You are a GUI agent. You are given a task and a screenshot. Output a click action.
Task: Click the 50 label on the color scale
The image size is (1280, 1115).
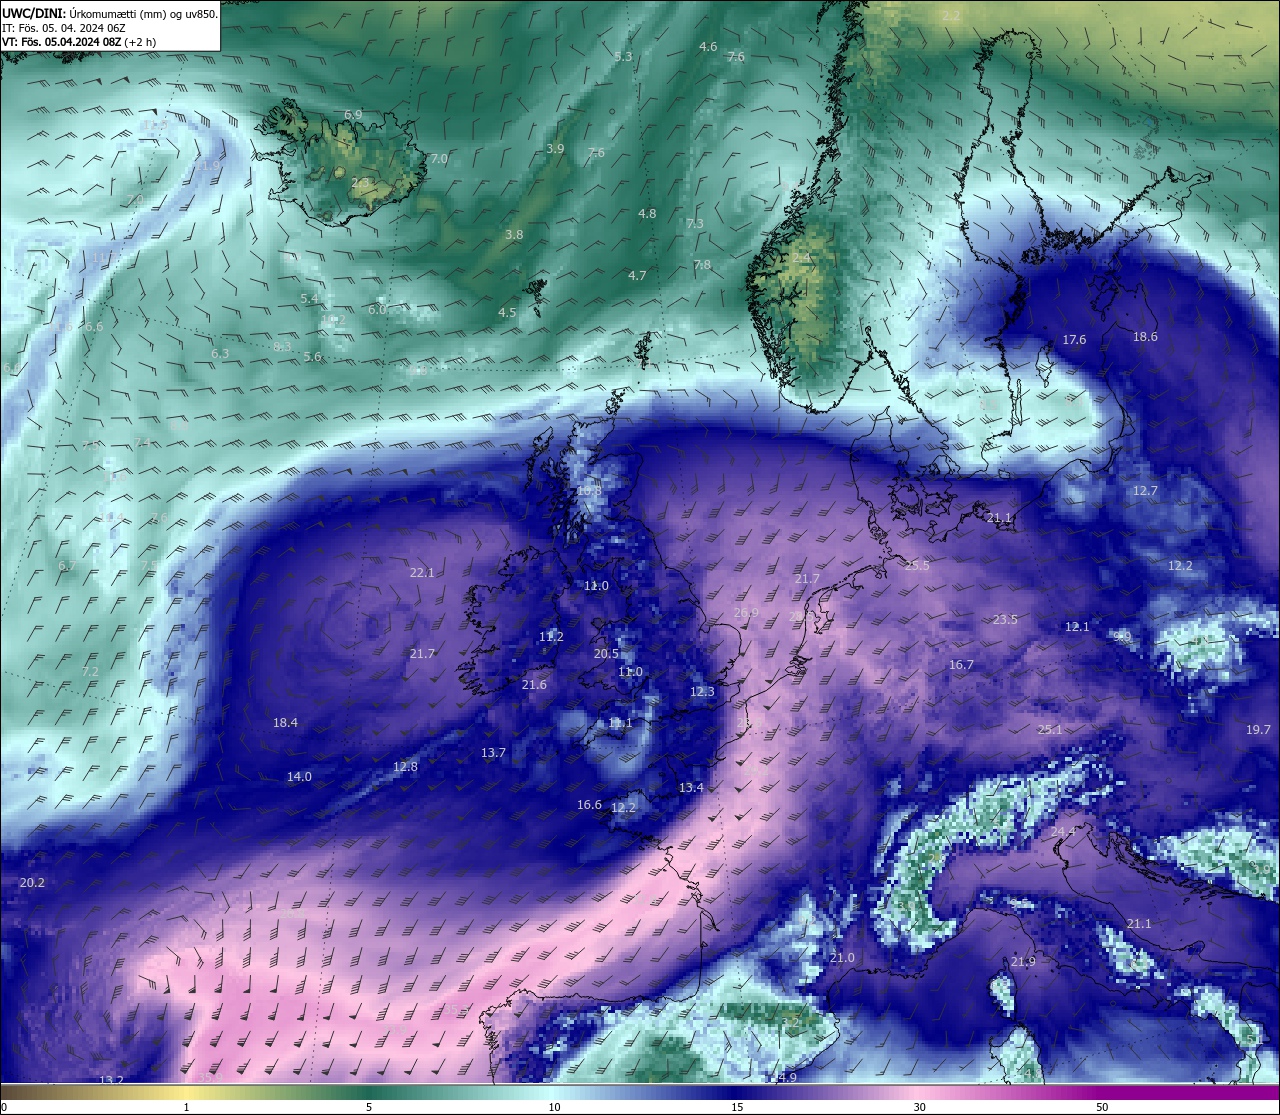pyautogui.click(x=1102, y=1107)
